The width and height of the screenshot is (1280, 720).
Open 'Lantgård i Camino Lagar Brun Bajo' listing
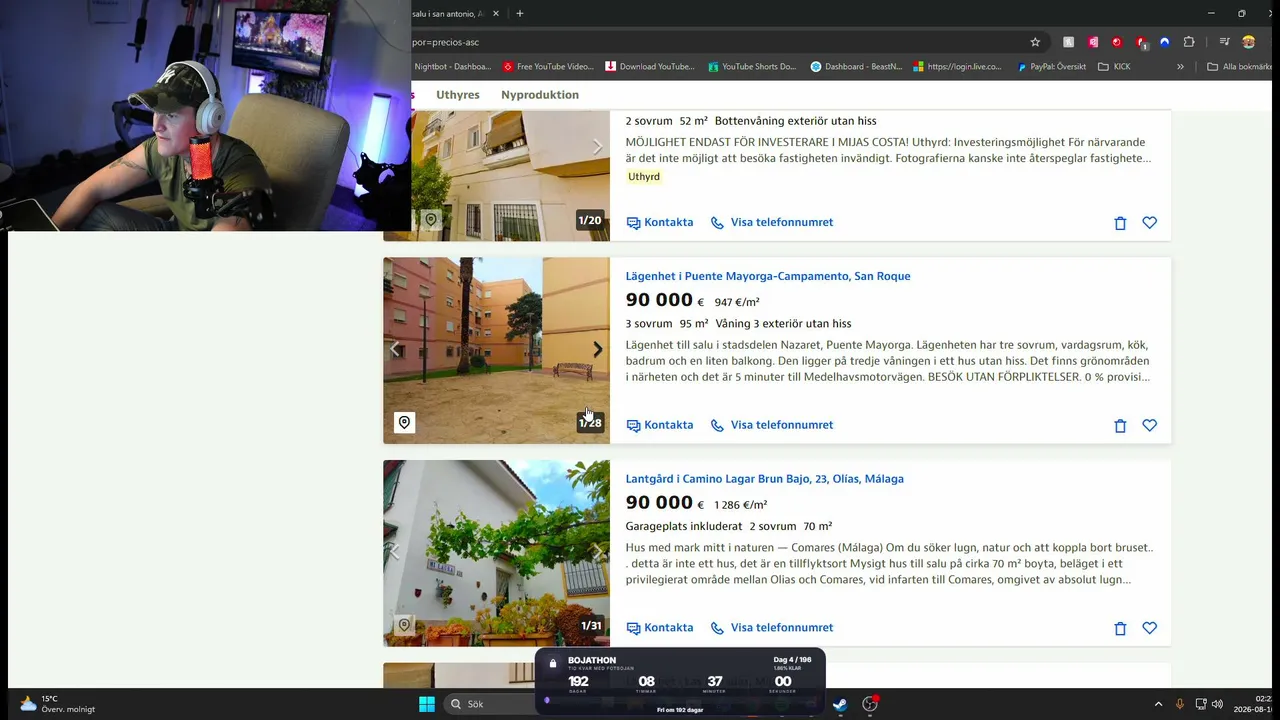pyautogui.click(x=765, y=479)
